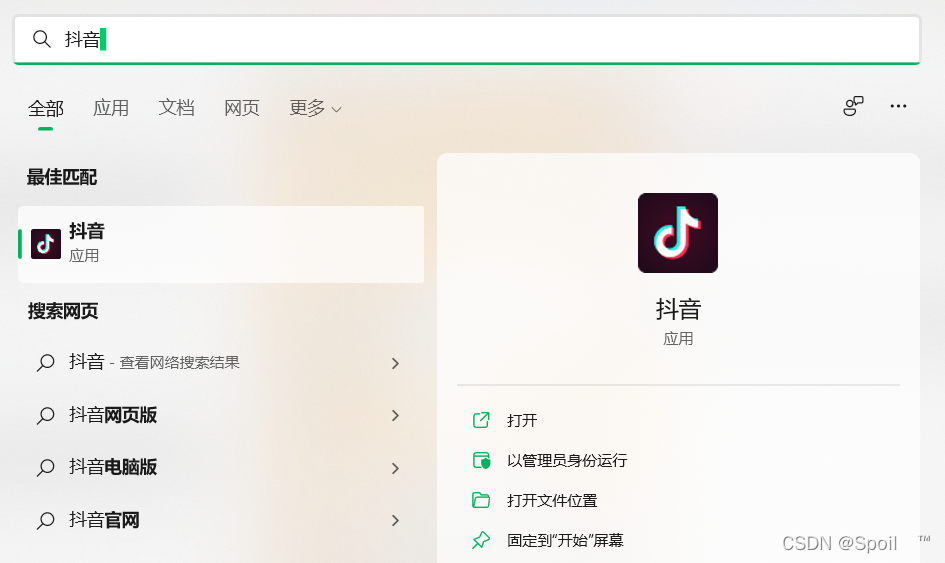Screen dimensions: 945x563
Task: Select the 抖音 app best match result
Action: pos(221,244)
